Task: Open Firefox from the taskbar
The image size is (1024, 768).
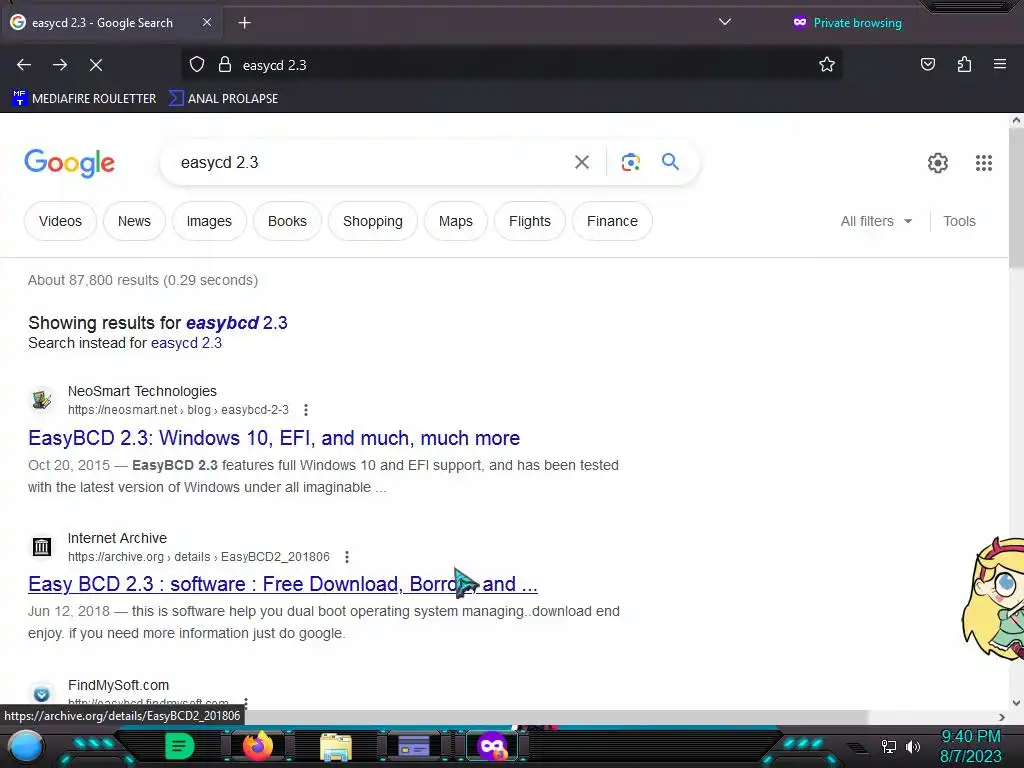Action: pos(258,746)
